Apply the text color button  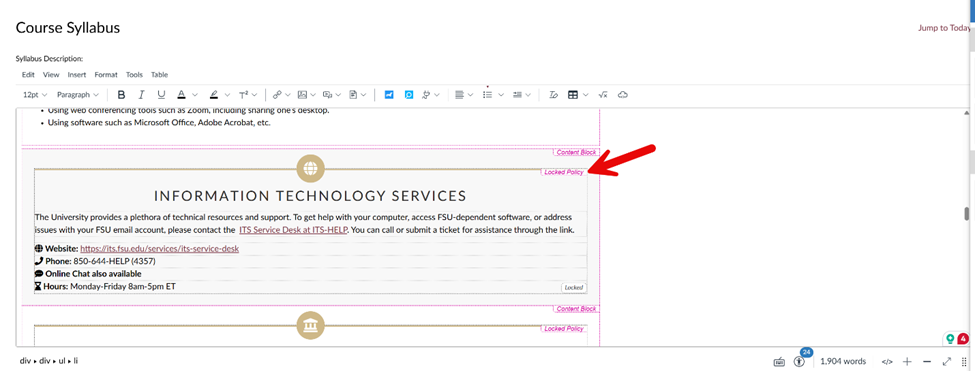click(x=181, y=95)
